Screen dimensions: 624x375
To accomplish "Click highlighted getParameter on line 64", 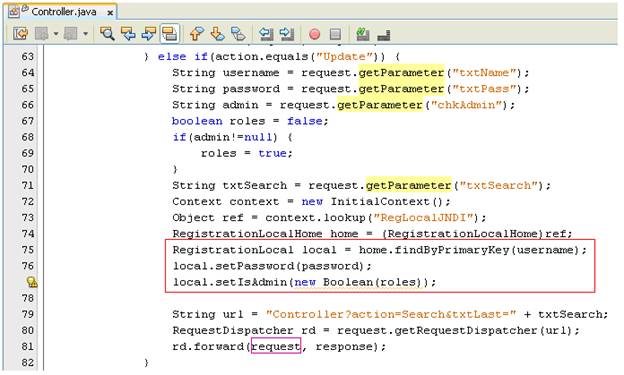I will point(401,73).
